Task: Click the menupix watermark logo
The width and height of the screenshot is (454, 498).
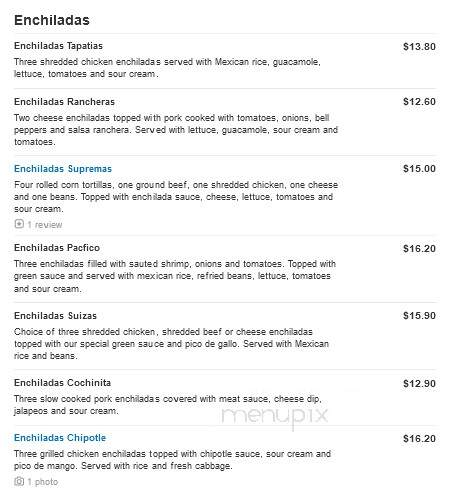Action: [275, 417]
